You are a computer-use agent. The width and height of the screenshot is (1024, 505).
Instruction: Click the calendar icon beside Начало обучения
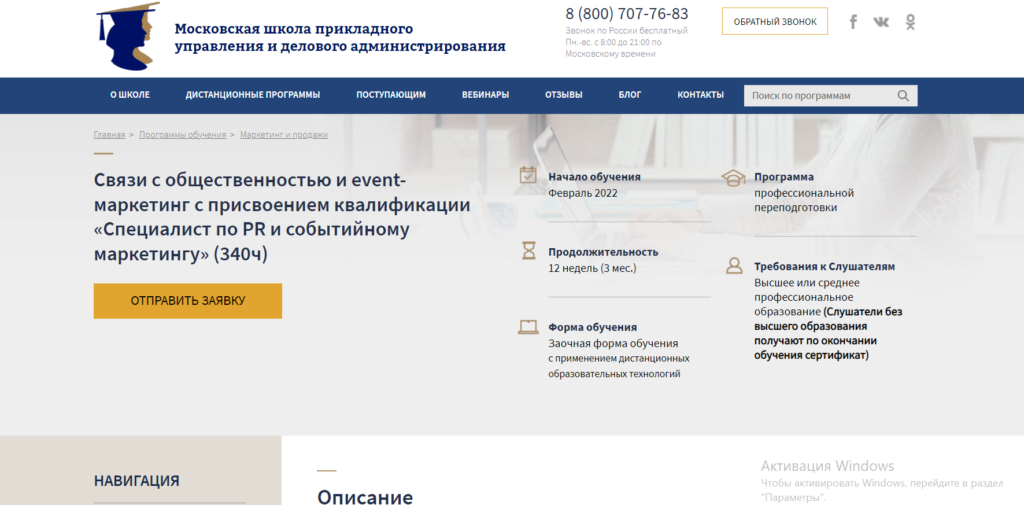point(528,176)
